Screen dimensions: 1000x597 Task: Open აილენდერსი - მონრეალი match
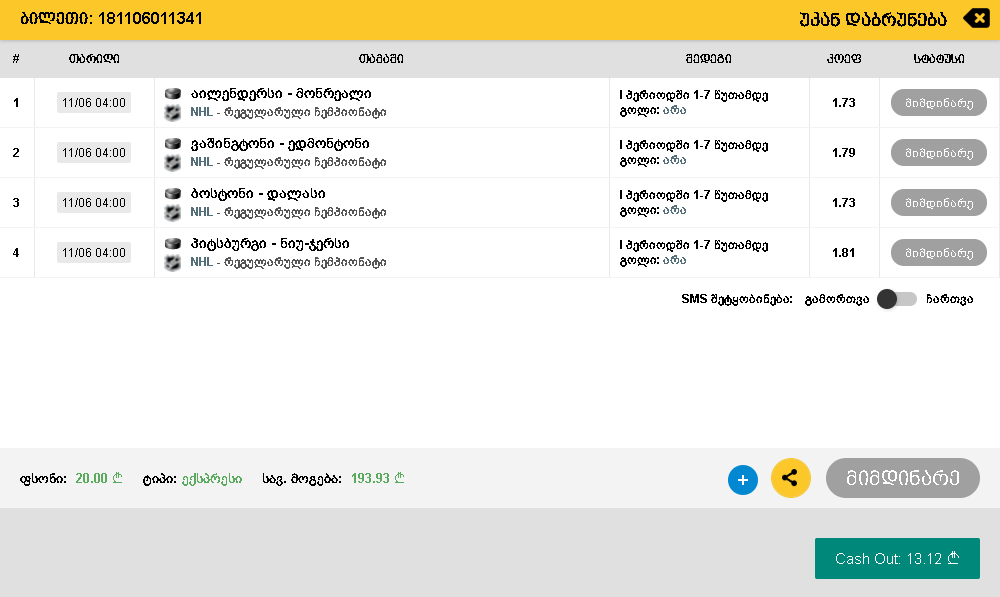coord(281,94)
